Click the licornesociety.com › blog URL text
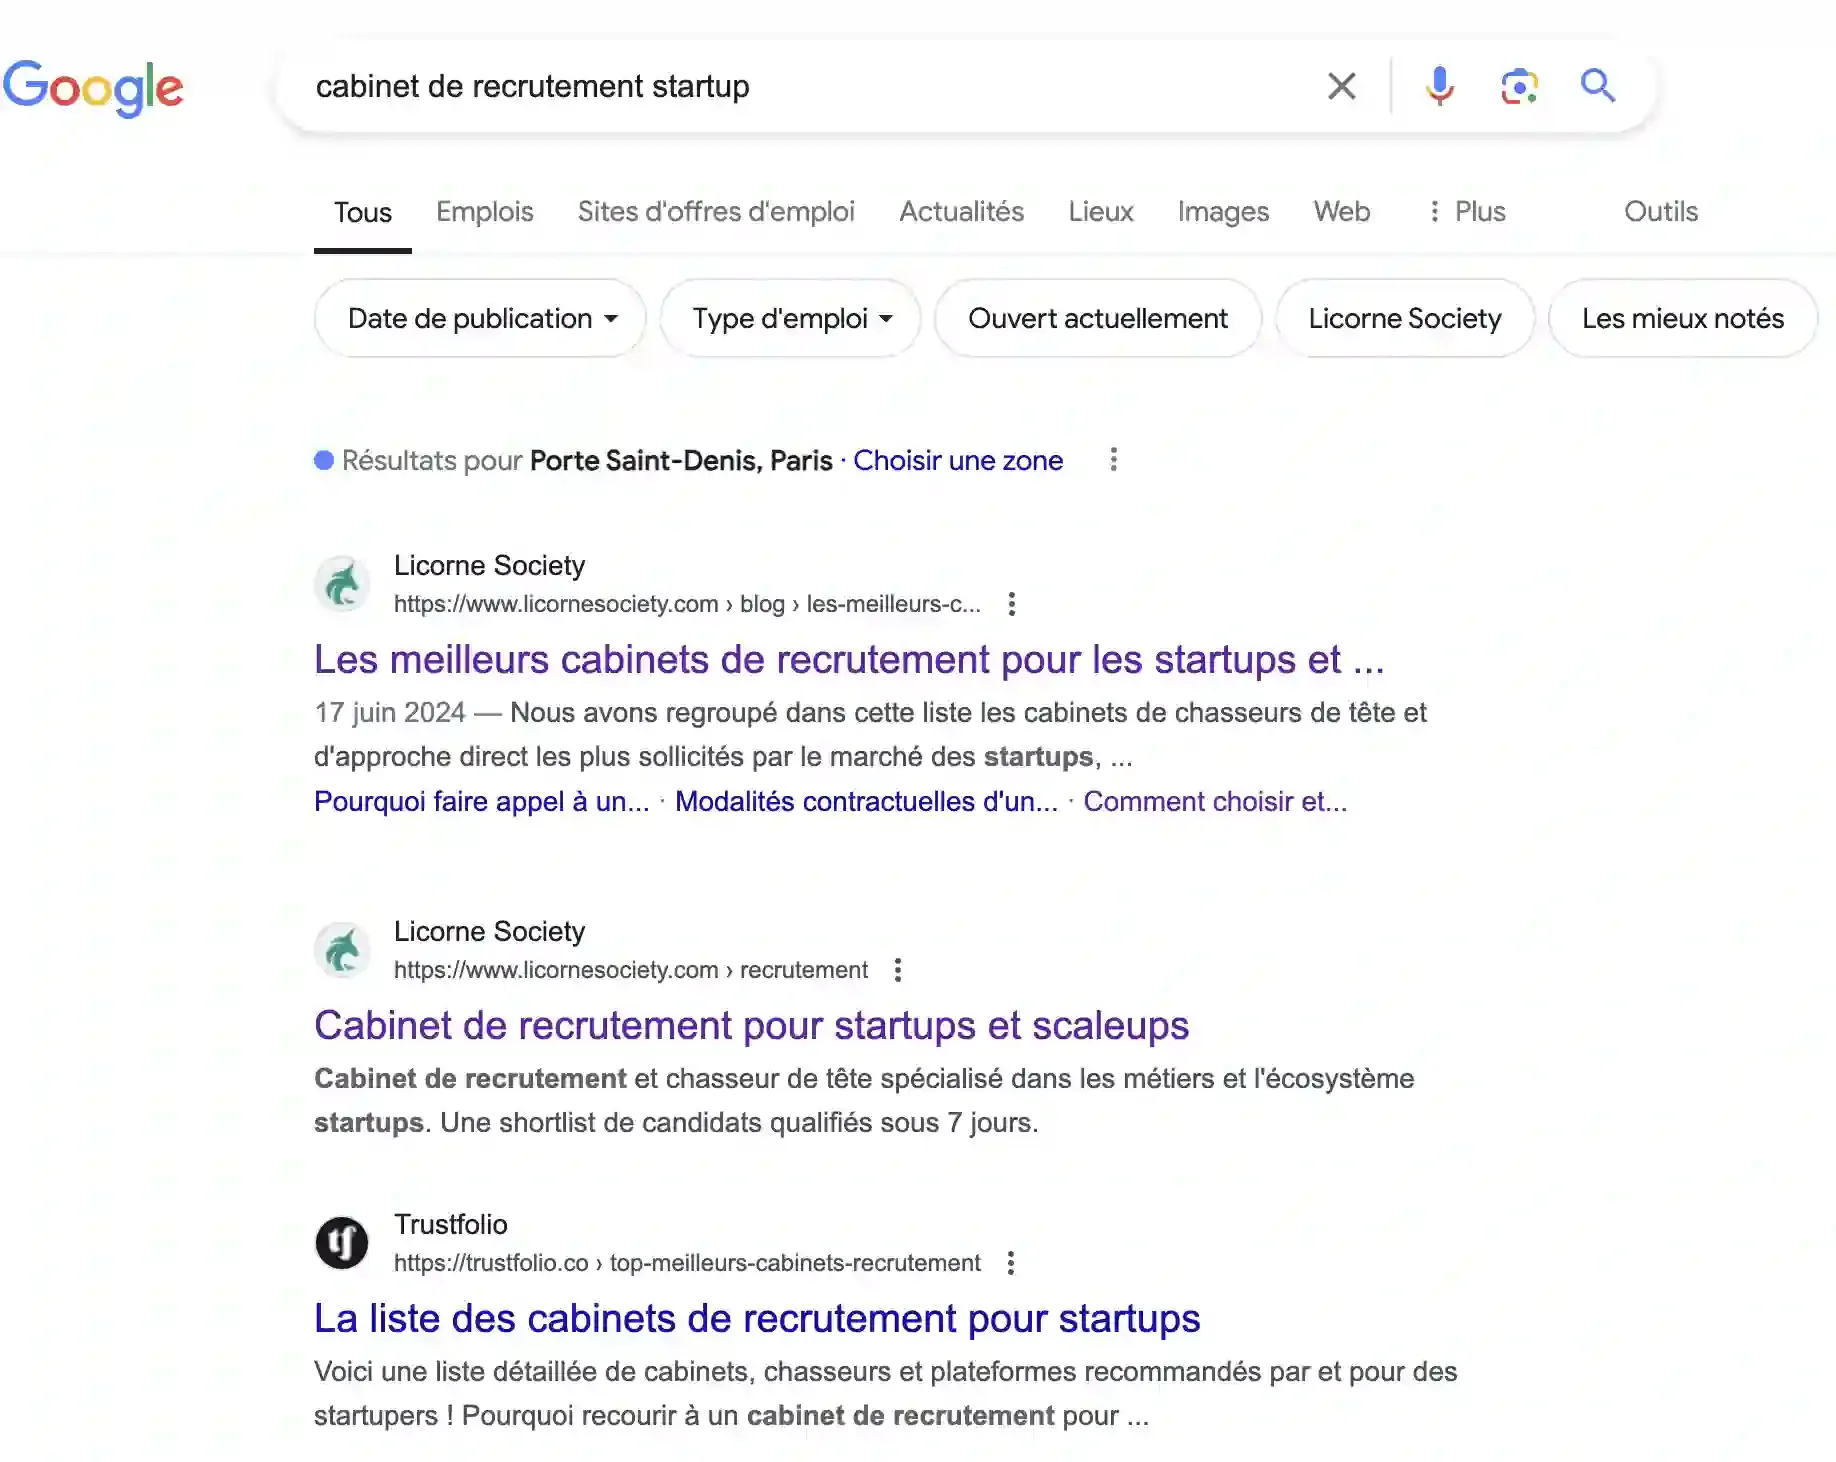The width and height of the screenshot is (1836, 1462). 687,604
